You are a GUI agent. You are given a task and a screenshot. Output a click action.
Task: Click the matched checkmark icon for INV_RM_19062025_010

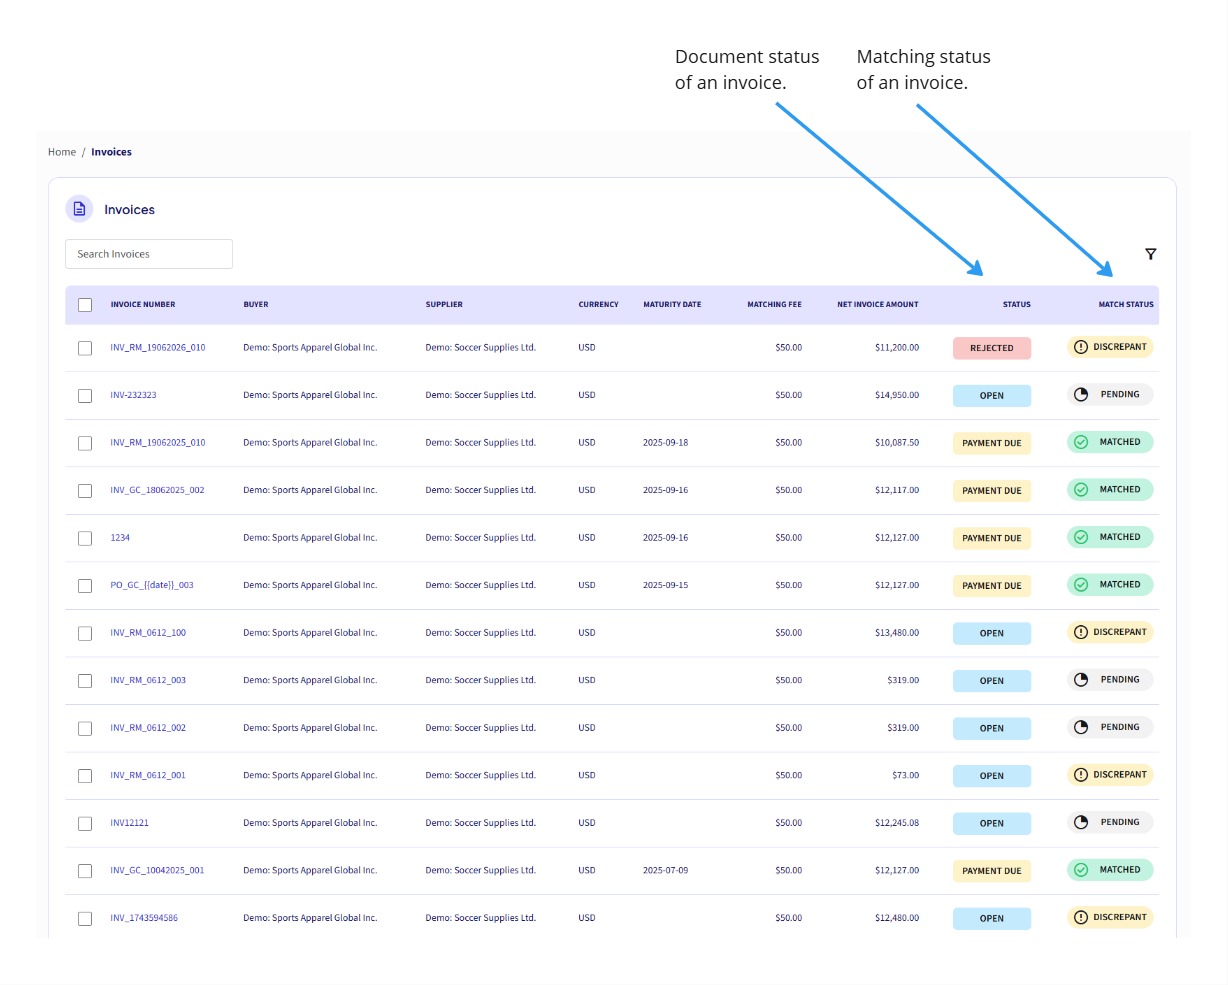pos(1081,442)
